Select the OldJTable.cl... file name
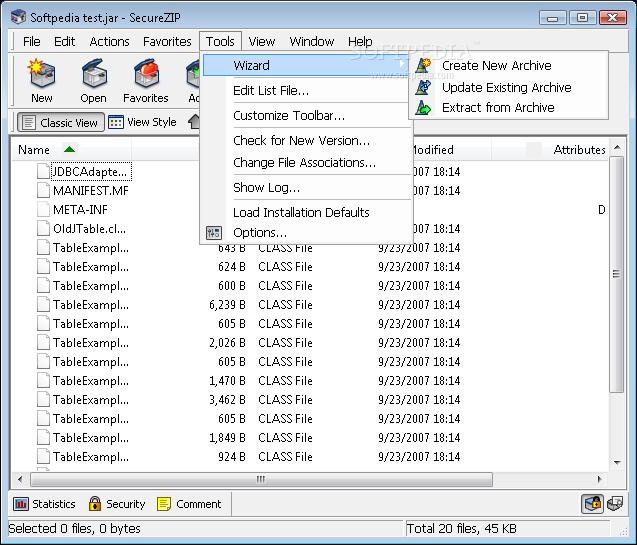This screenshot has width=637, height=545. (x=89, y=229)
